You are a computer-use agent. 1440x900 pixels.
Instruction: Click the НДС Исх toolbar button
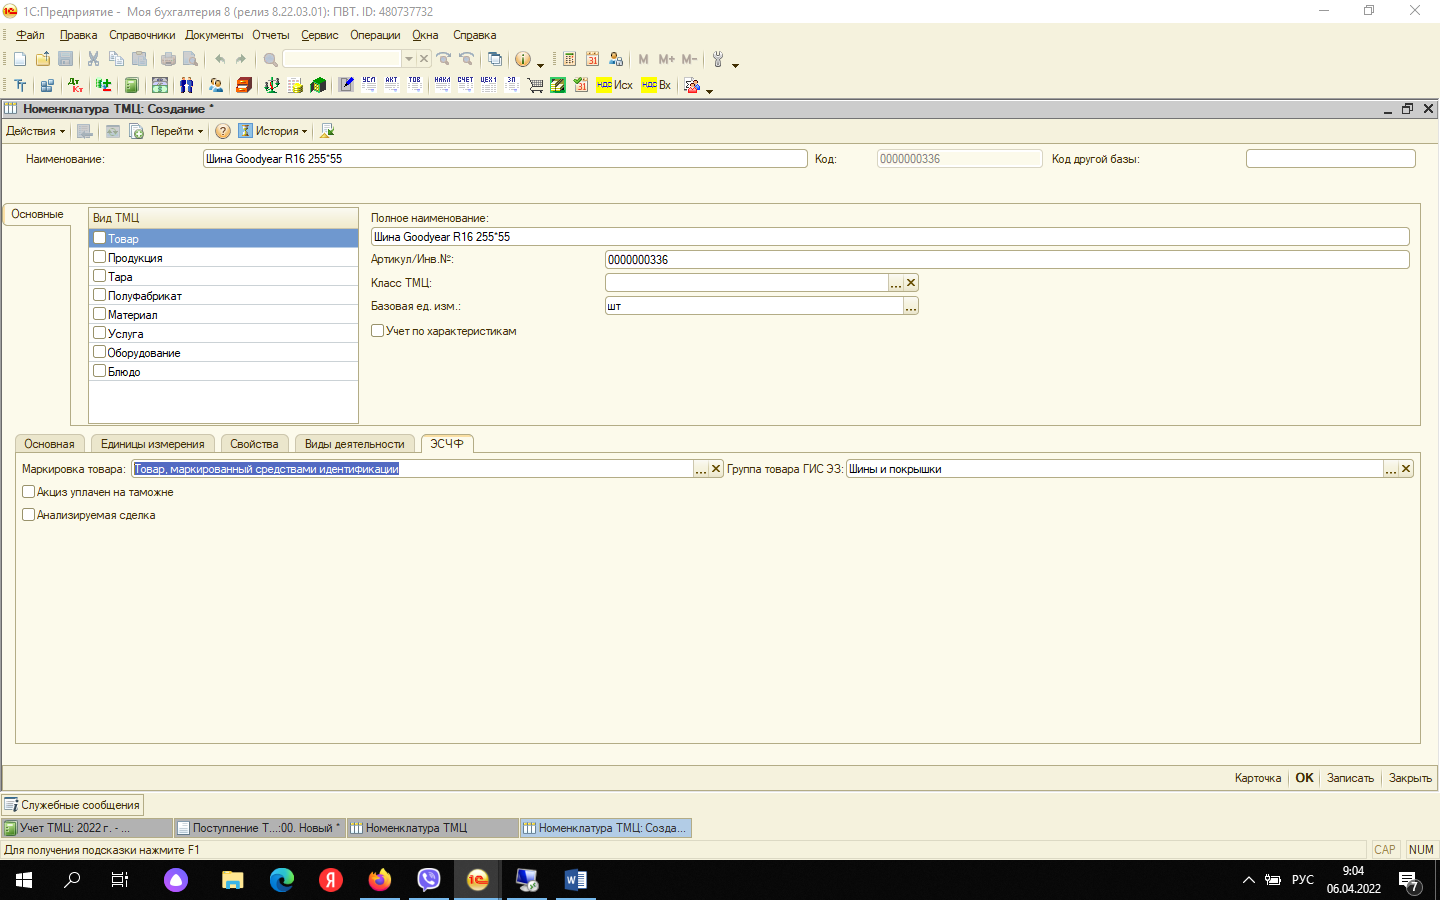click(615, 85)
